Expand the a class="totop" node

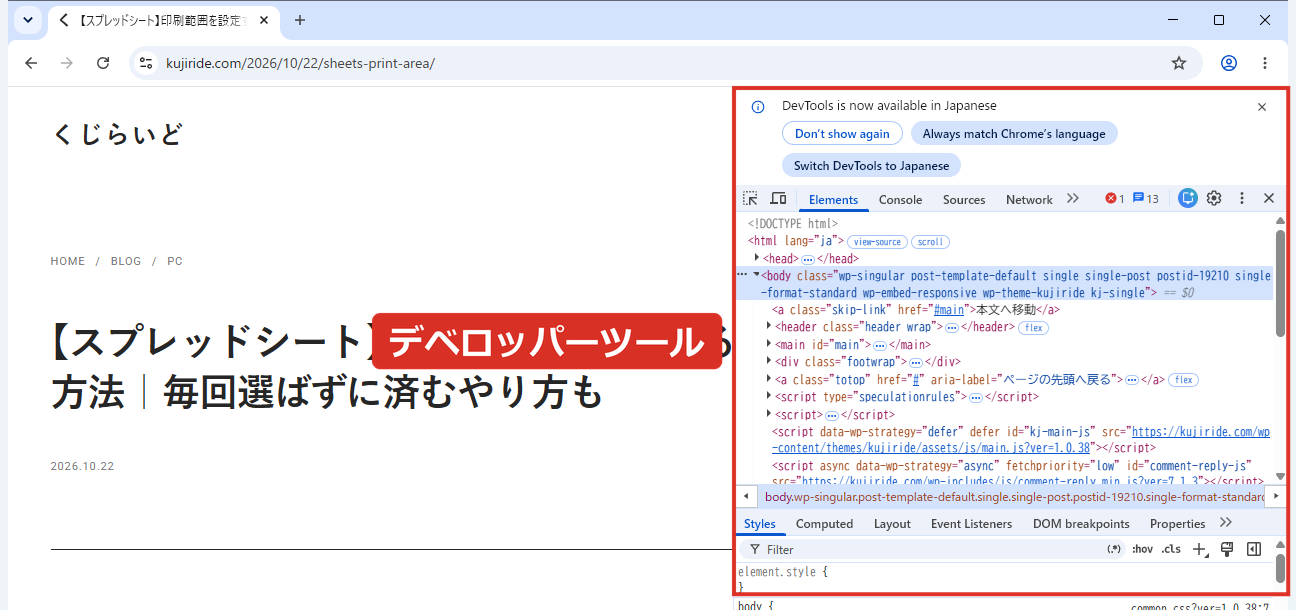[x=768, y=379]
